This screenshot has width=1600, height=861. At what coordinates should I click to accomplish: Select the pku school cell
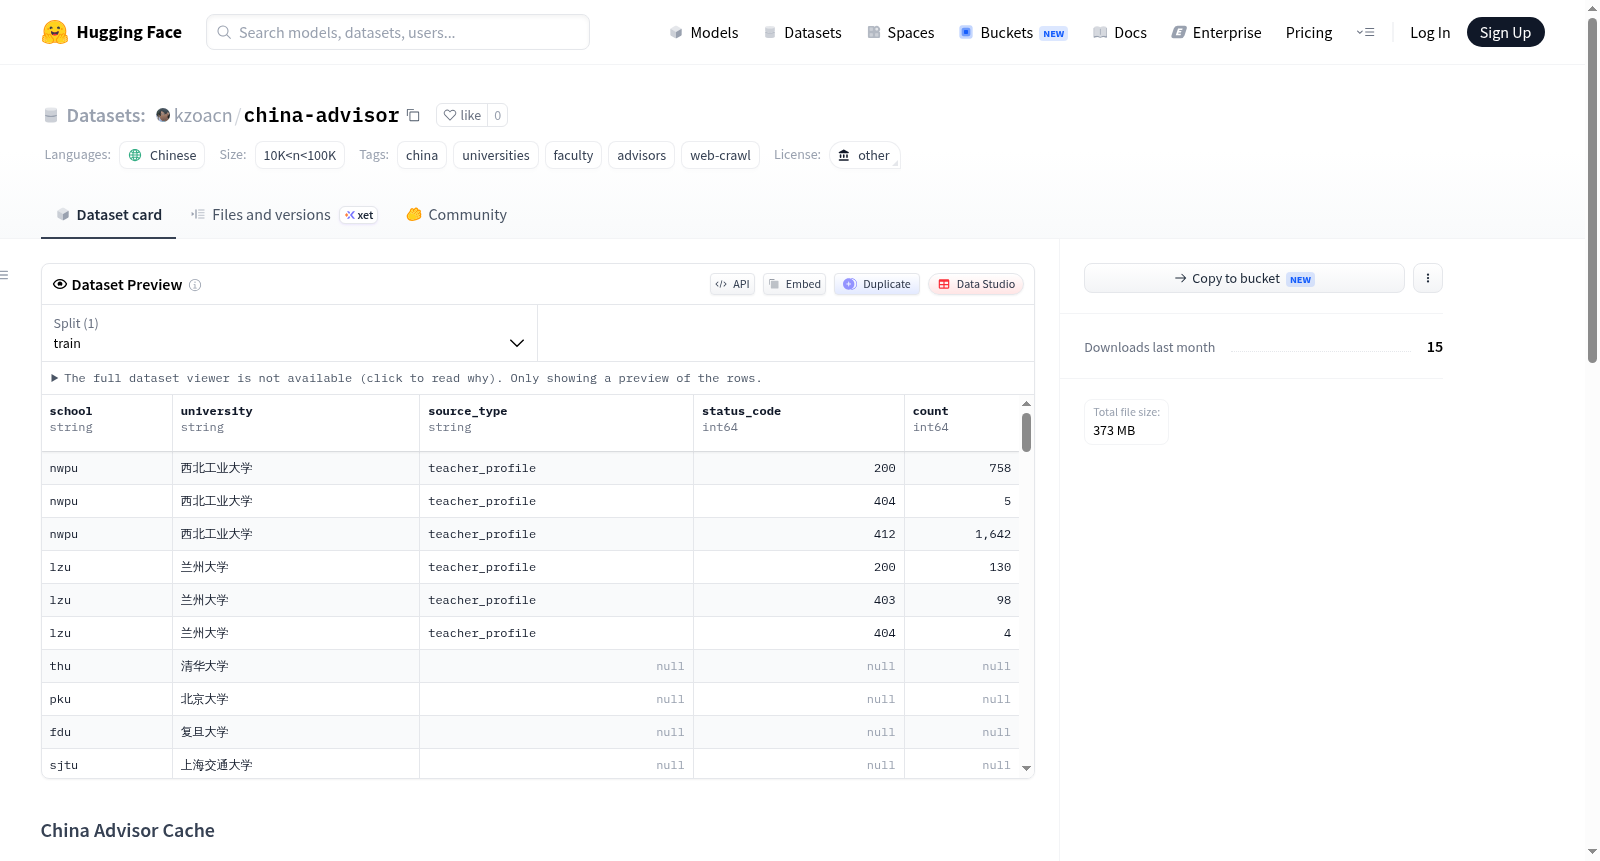tap(107, 699)
